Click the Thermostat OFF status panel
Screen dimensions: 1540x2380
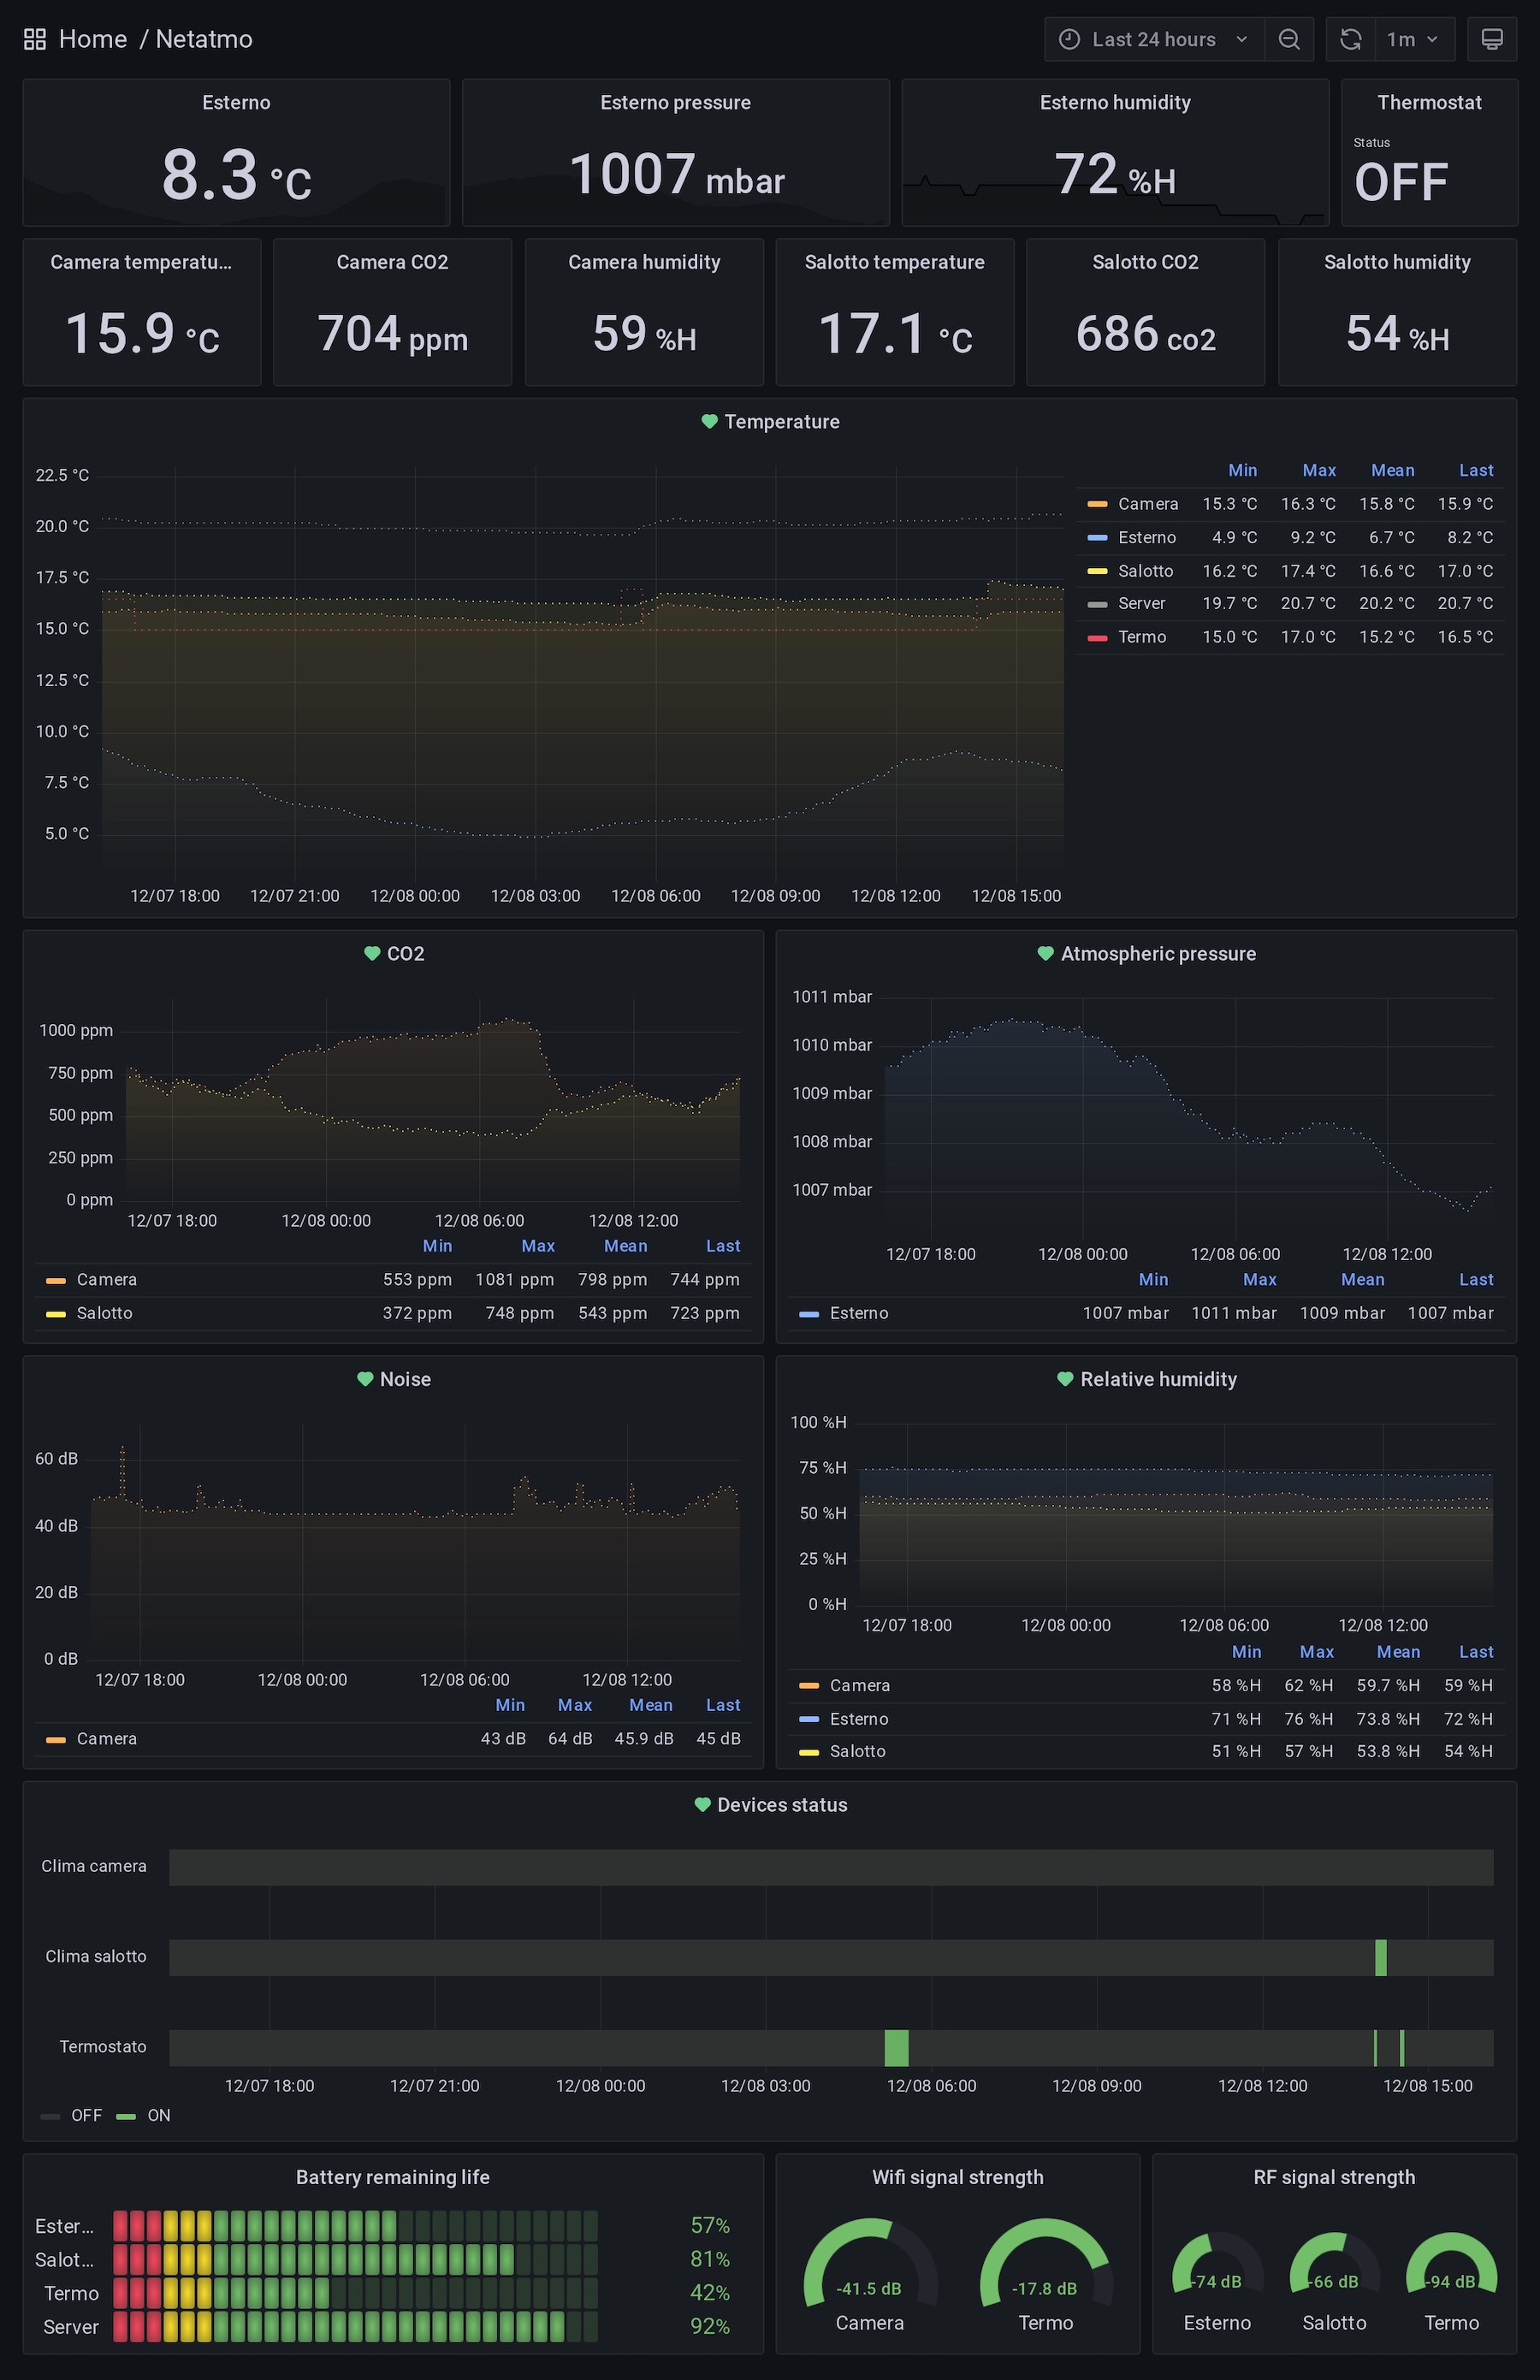click(1429, 153)
